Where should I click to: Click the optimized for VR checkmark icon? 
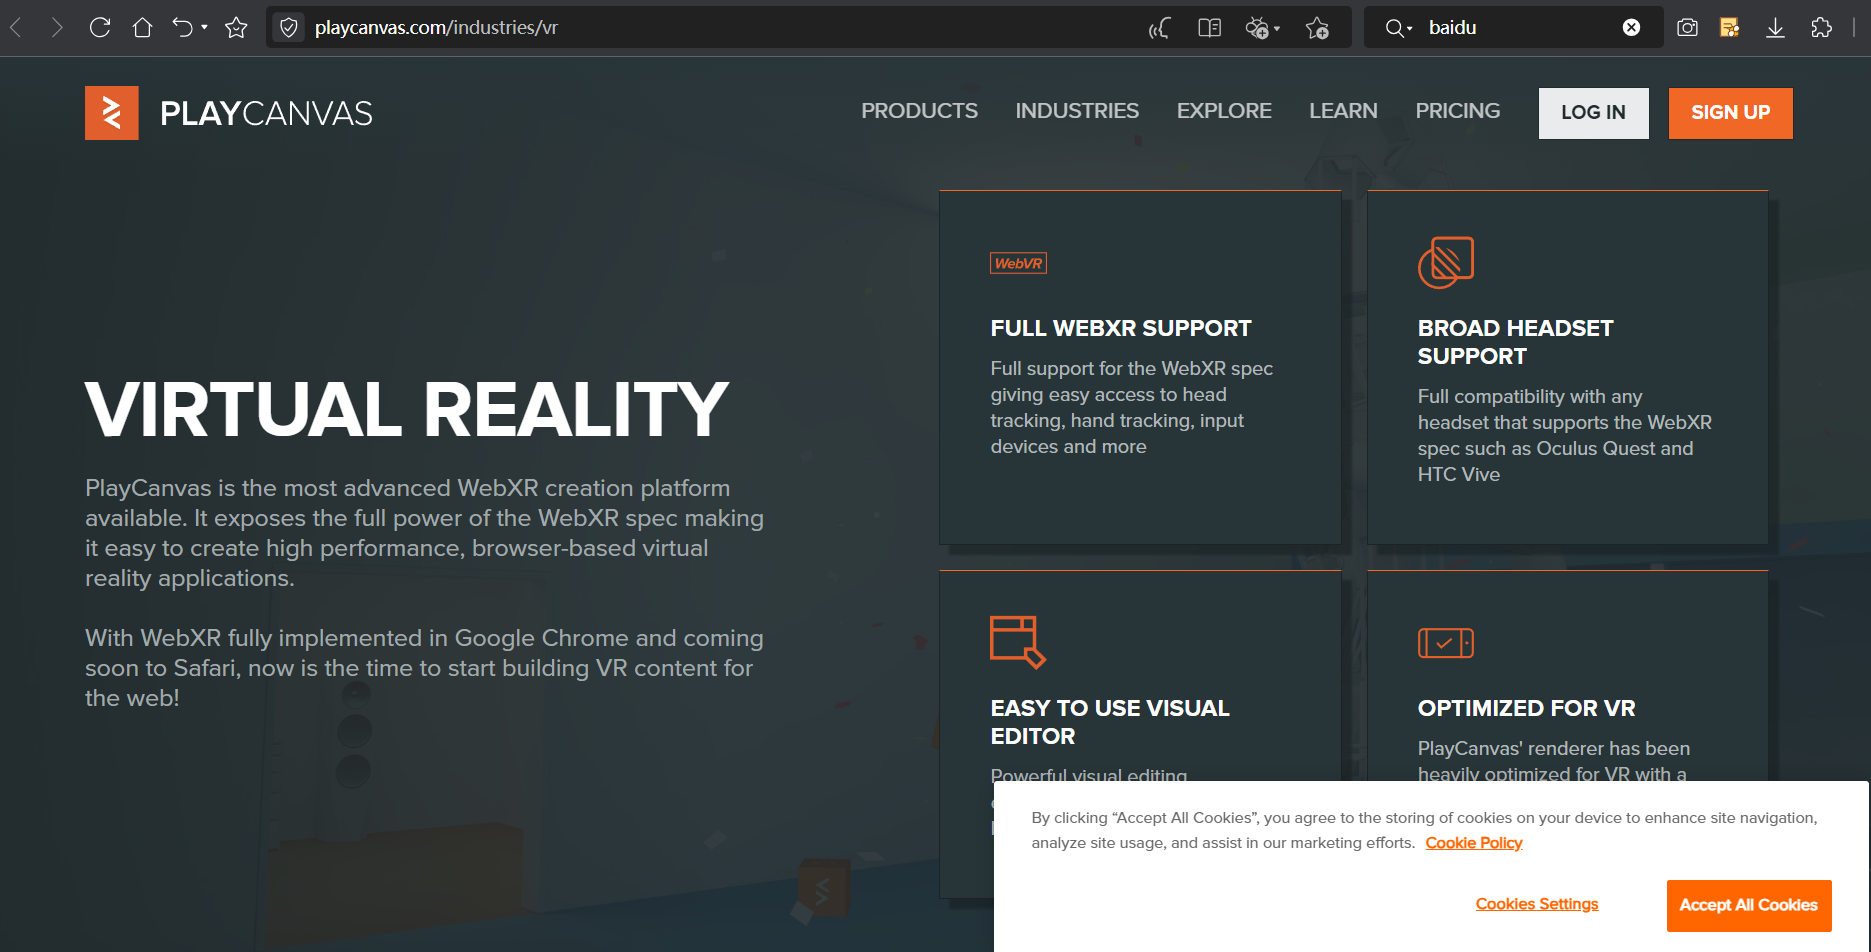click(x=1446, y=643)
